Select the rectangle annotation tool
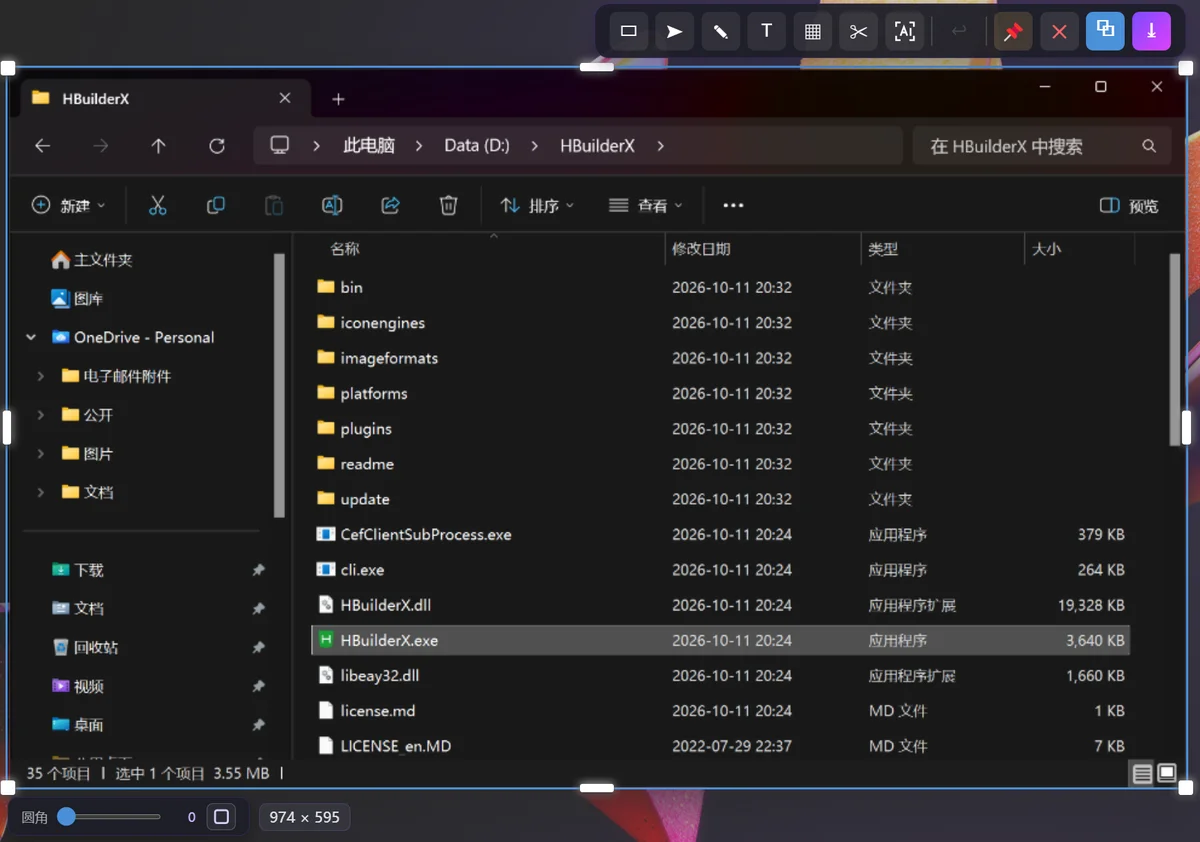This screenshot has height=842, width=1200. tap(628, 31)
